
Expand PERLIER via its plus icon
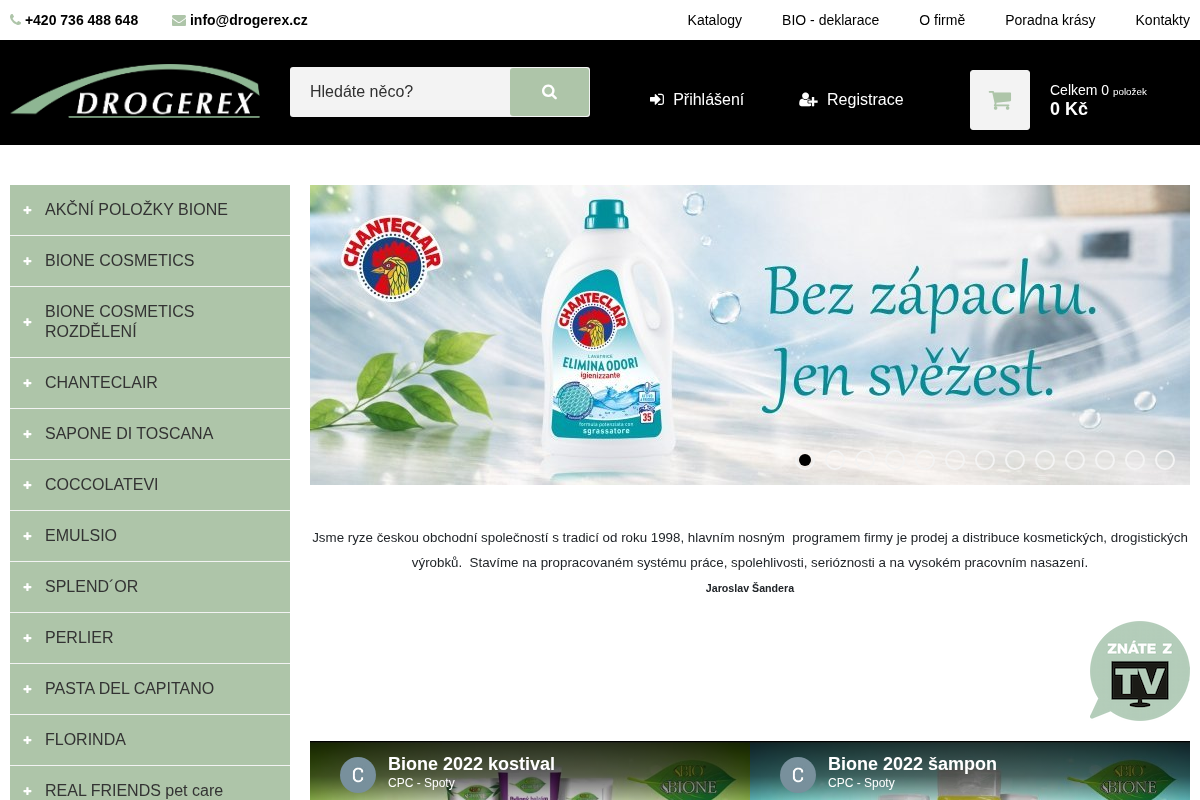pos(27,638)
